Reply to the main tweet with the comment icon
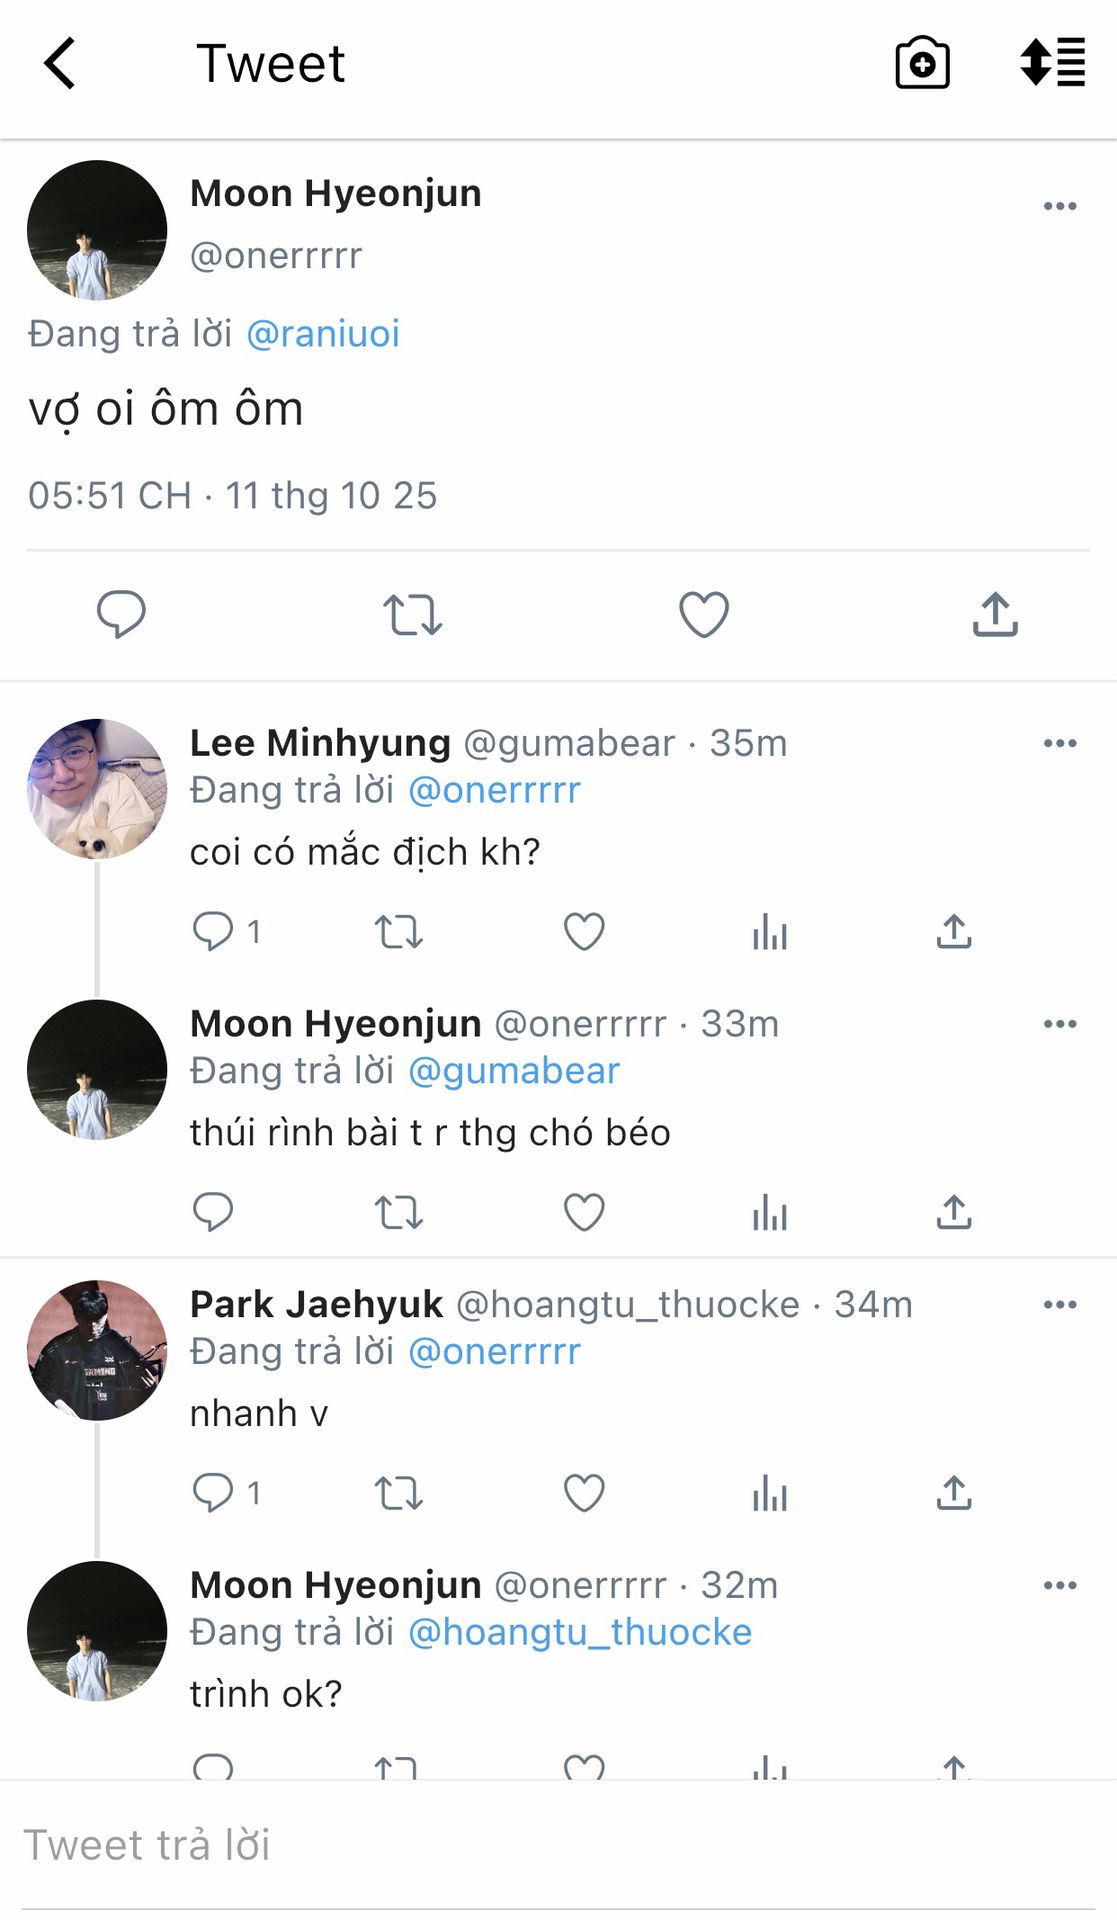The image size is (1117, 1920). (121, 614)
